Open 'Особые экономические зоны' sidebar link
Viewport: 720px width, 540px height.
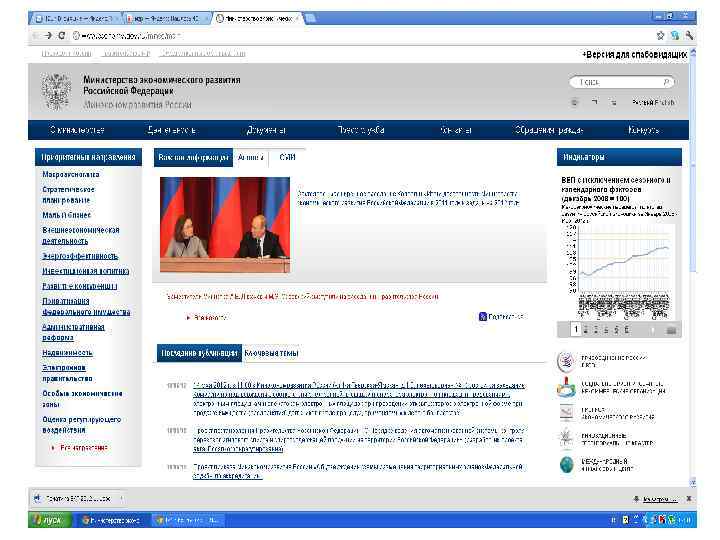click(x=82, y=399)
